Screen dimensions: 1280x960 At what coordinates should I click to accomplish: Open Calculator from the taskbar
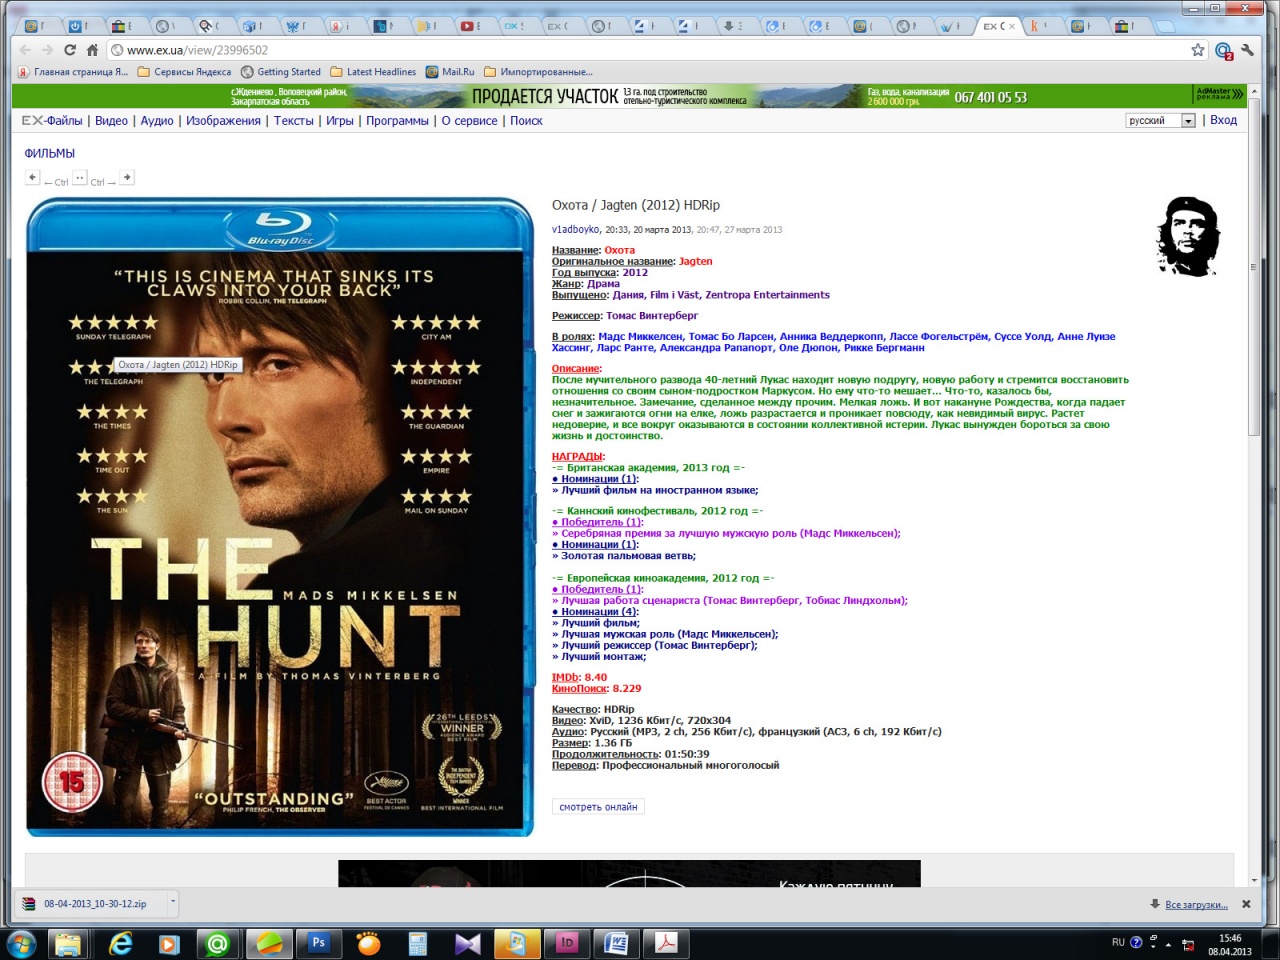(x=418, y=943)
